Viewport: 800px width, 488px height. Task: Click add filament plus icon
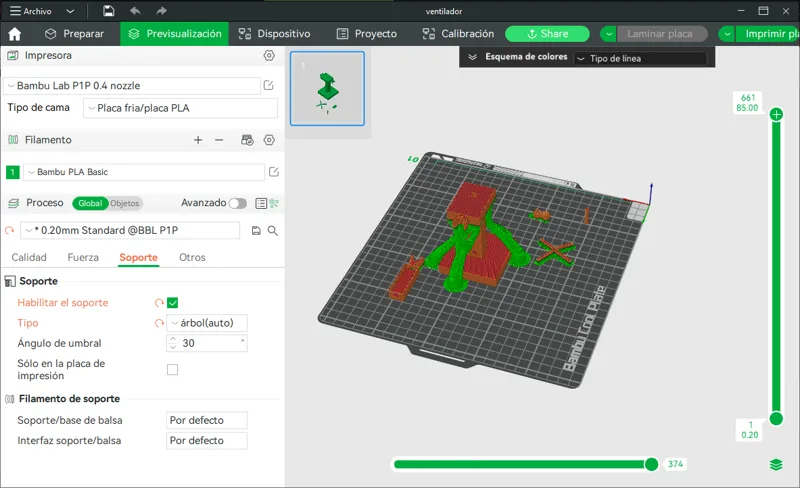tap(198, 140)
